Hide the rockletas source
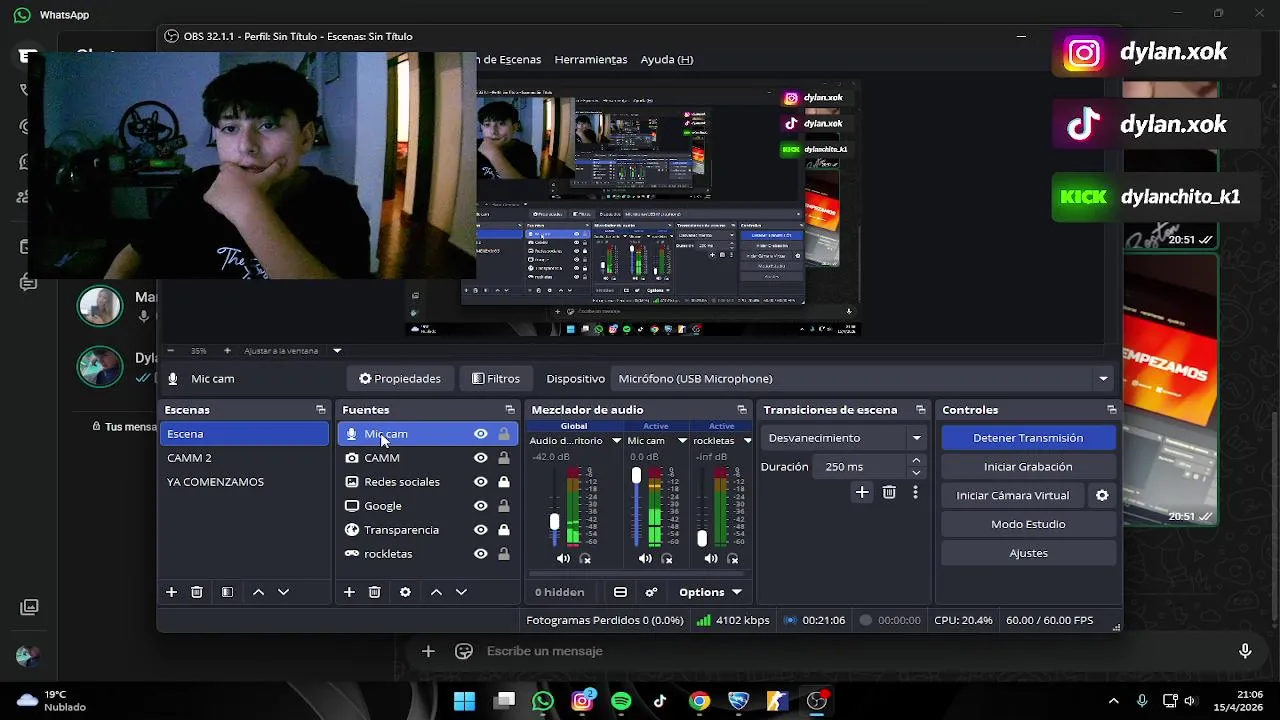The height and width of the screenshot is (720, 1280). point(481,554)
